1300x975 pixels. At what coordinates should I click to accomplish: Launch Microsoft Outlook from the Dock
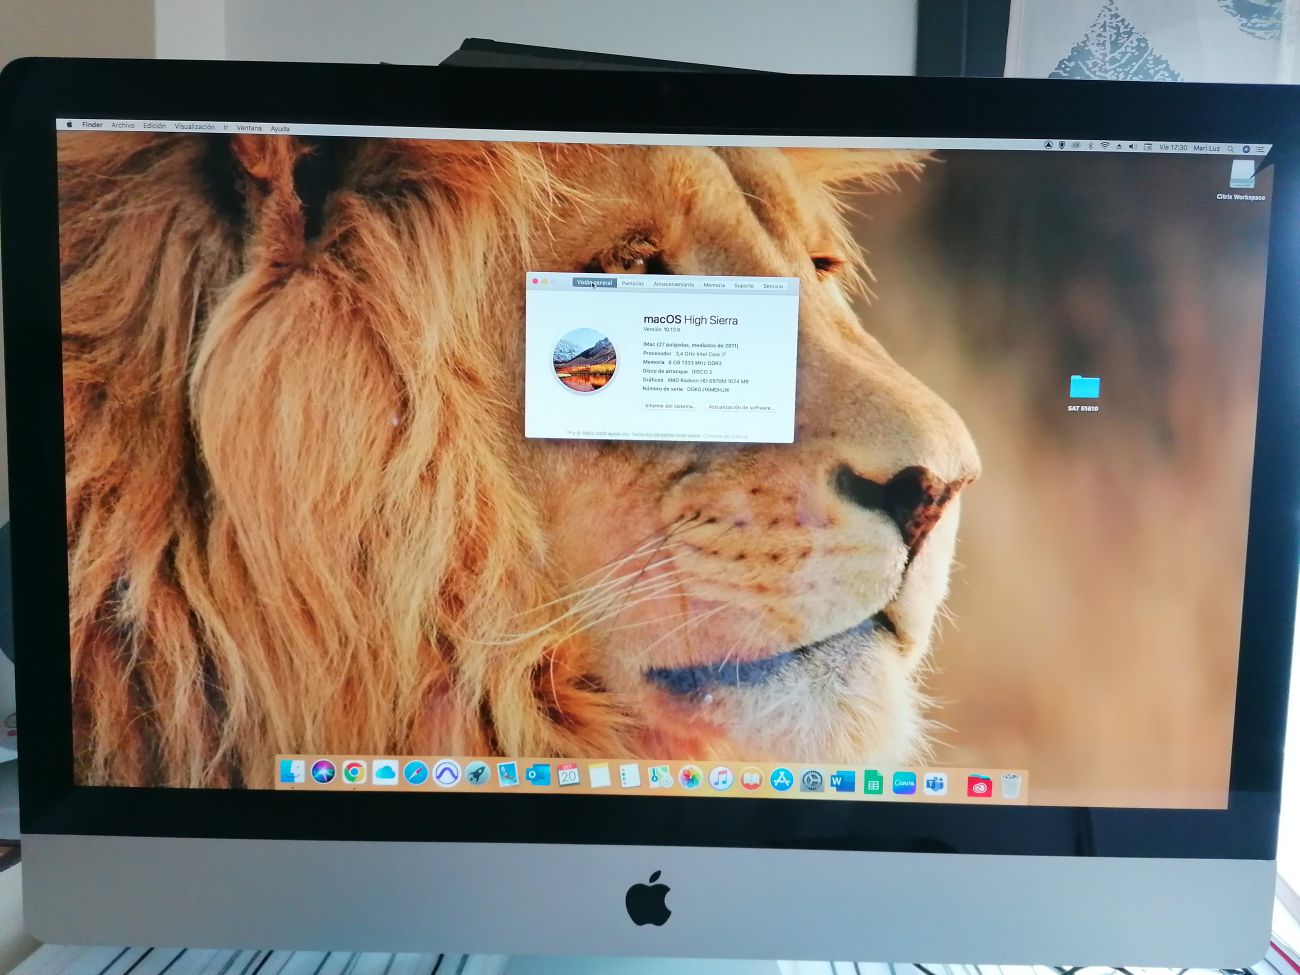point(538,775)
